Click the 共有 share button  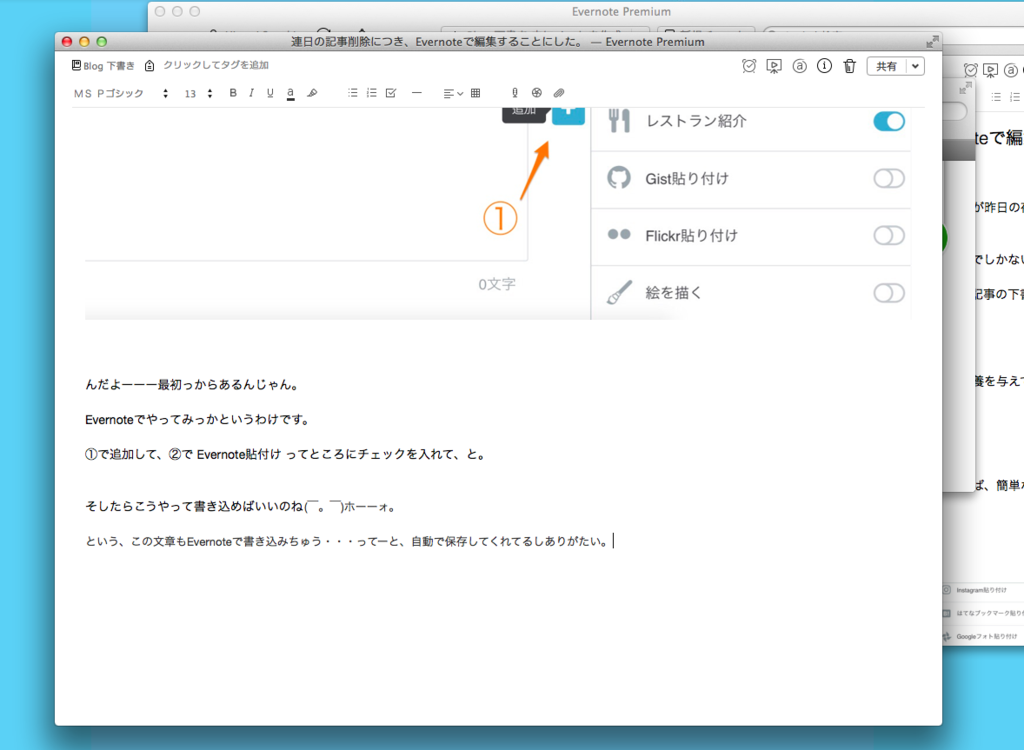point(886,66)
